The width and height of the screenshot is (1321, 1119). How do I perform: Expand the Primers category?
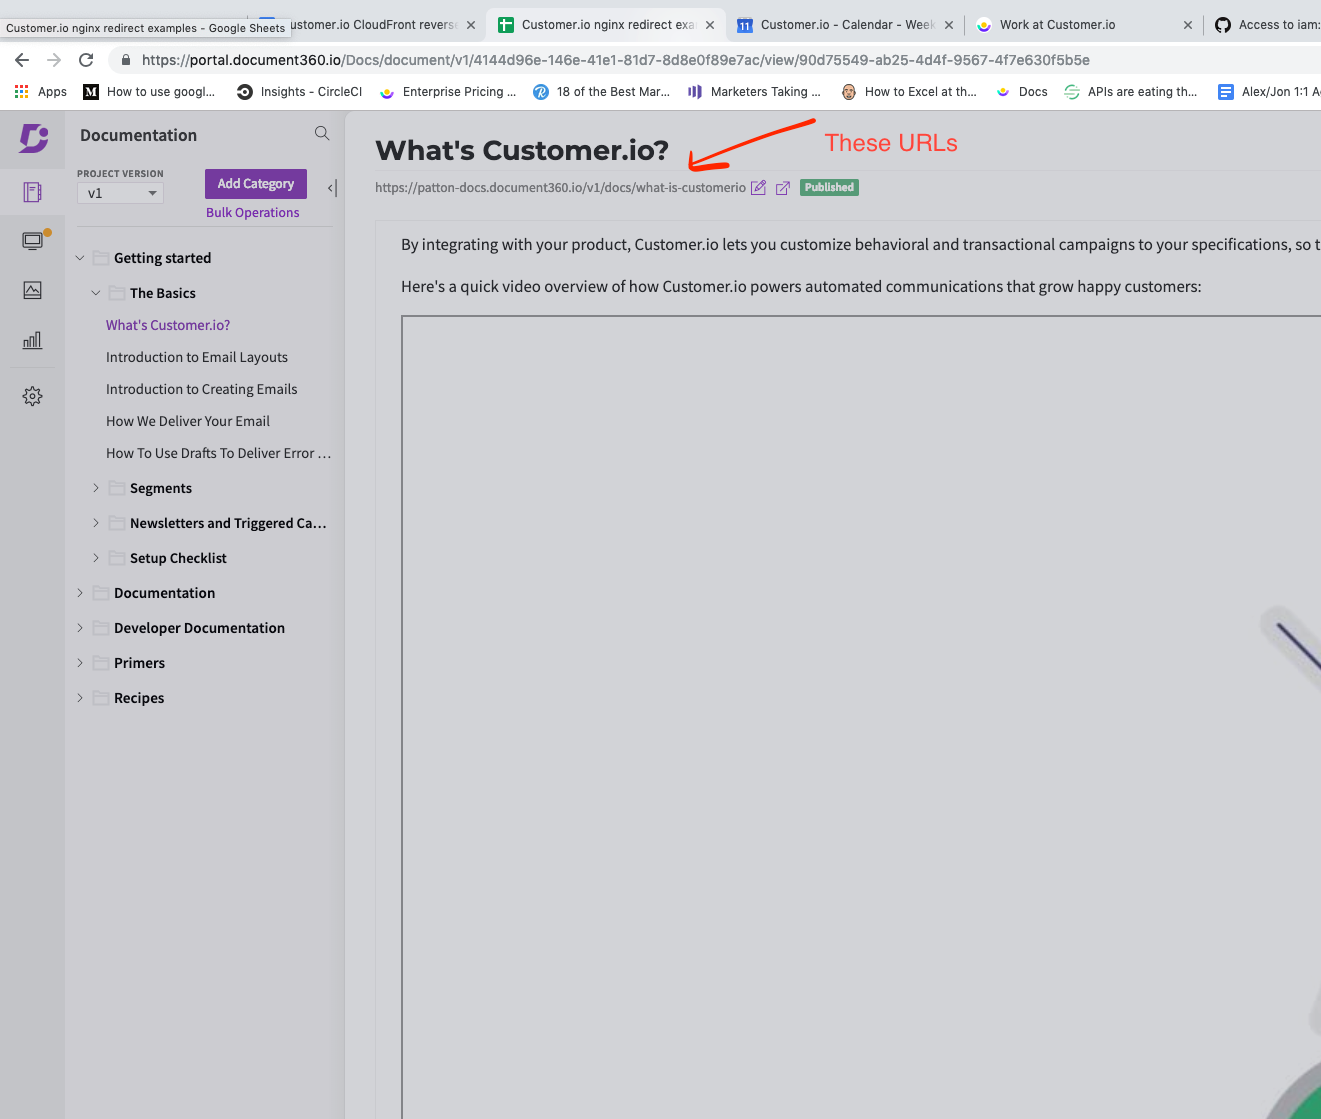80,663
